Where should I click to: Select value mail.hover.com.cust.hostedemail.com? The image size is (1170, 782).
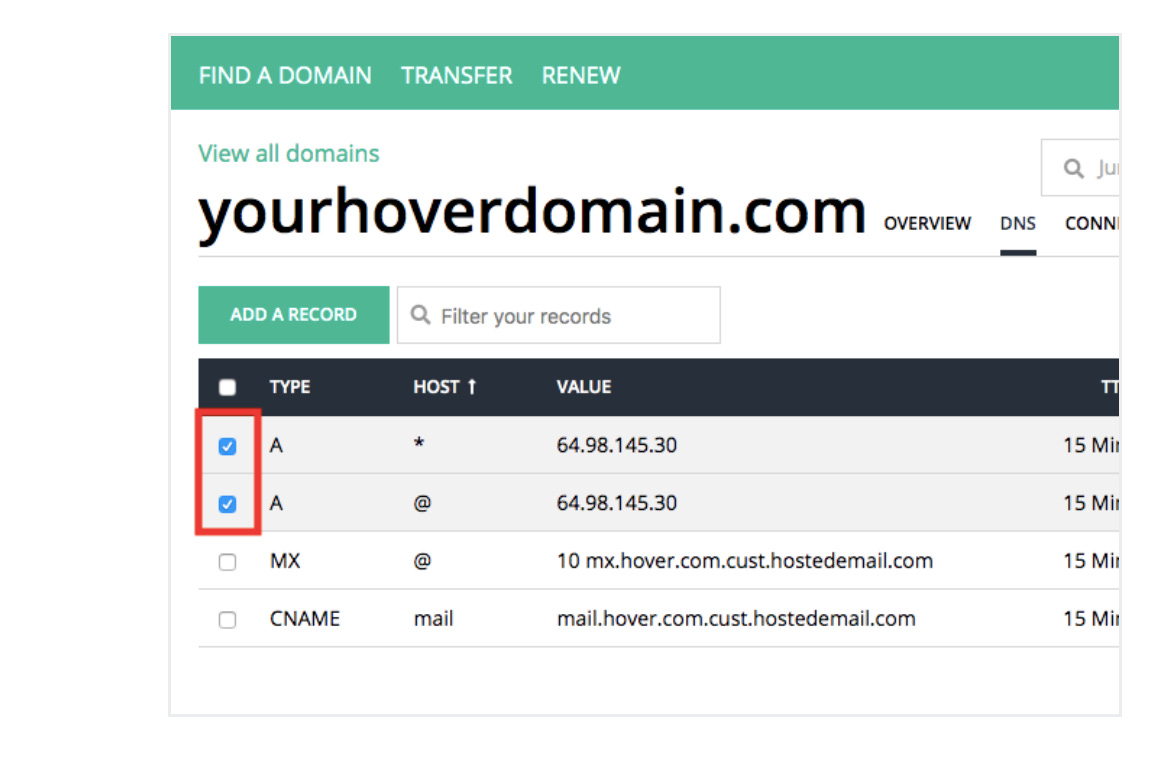click(x=736, y=619)
